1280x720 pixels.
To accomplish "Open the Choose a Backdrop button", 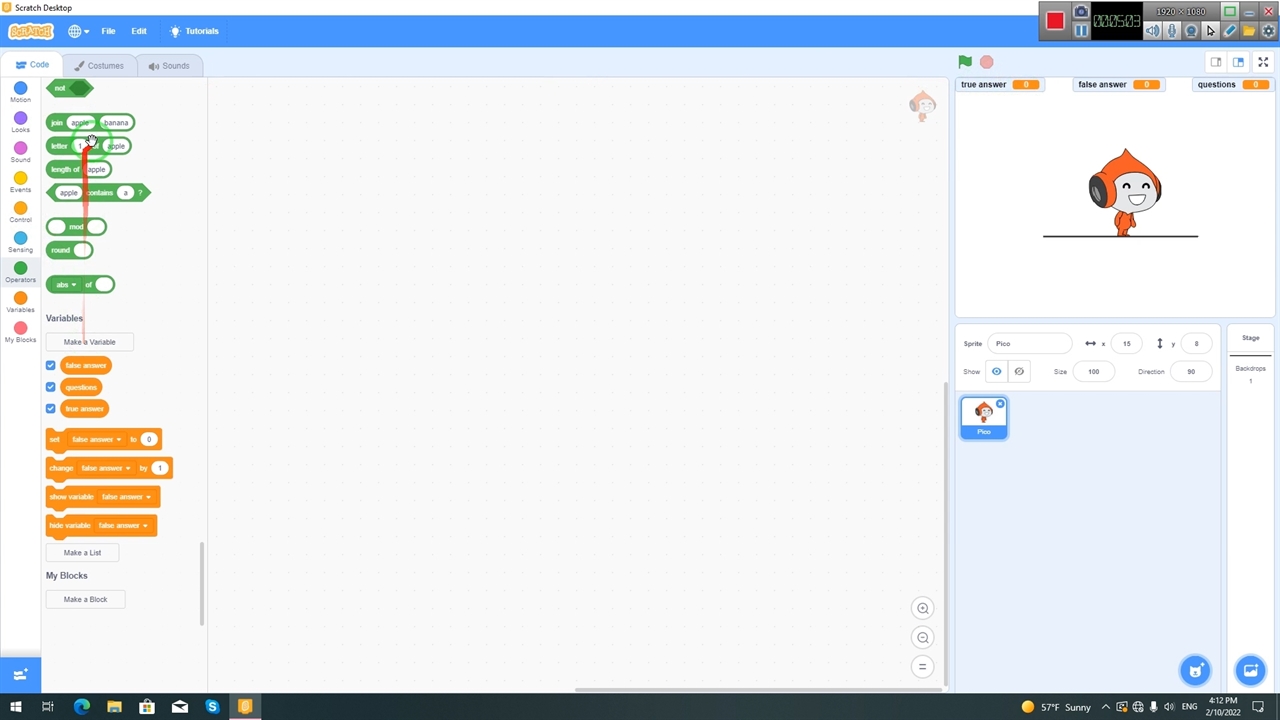I will 1250,670.
